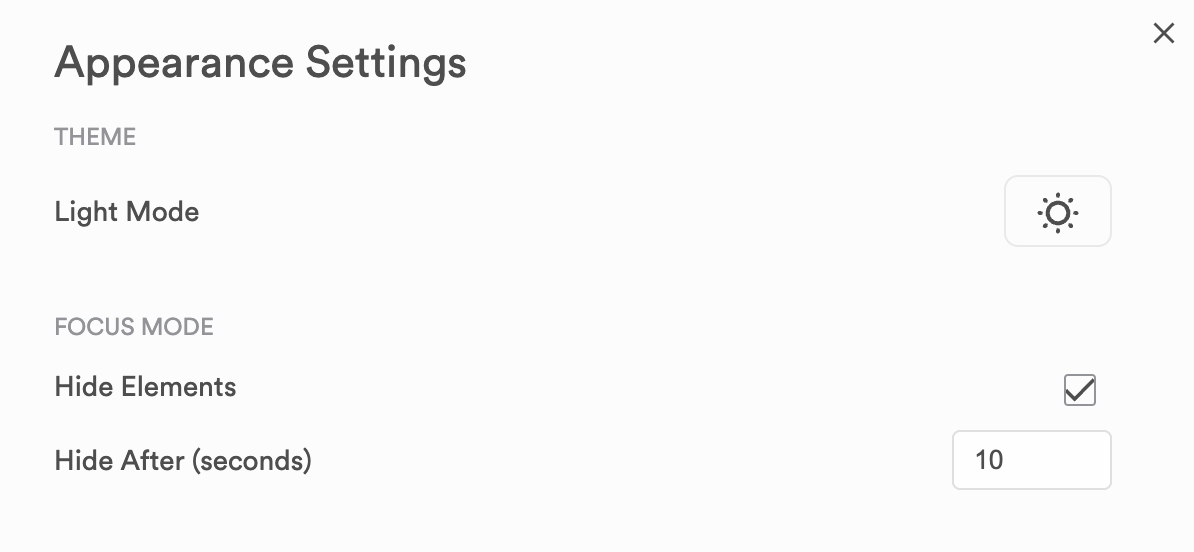Click the checkmark next to Hide Elements
The width and height of the screenshot is (1194, 552).
click(x=1080, y=390)
